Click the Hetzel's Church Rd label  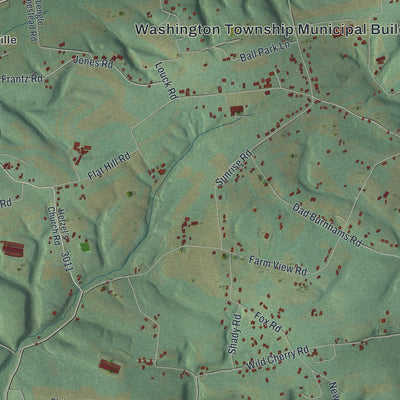58,226
